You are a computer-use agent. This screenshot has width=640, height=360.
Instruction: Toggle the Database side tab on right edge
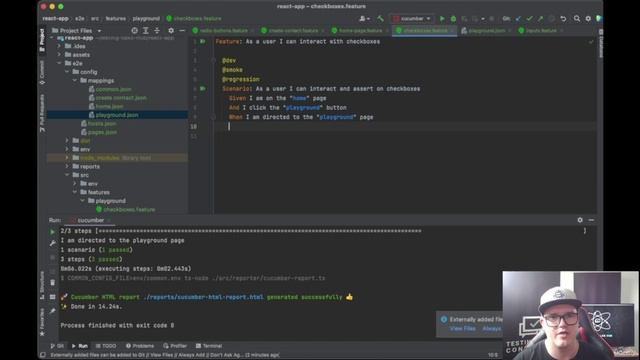[x=600, y=43]
